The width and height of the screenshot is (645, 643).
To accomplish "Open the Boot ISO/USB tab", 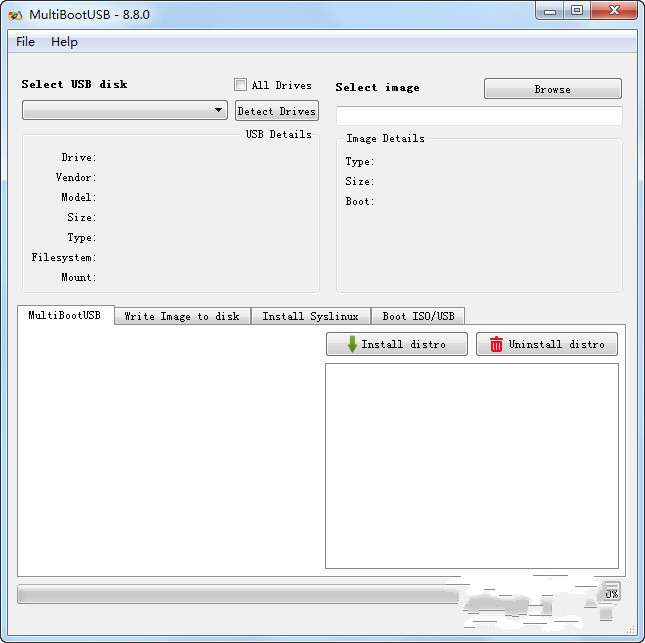I will click(418, 316).
